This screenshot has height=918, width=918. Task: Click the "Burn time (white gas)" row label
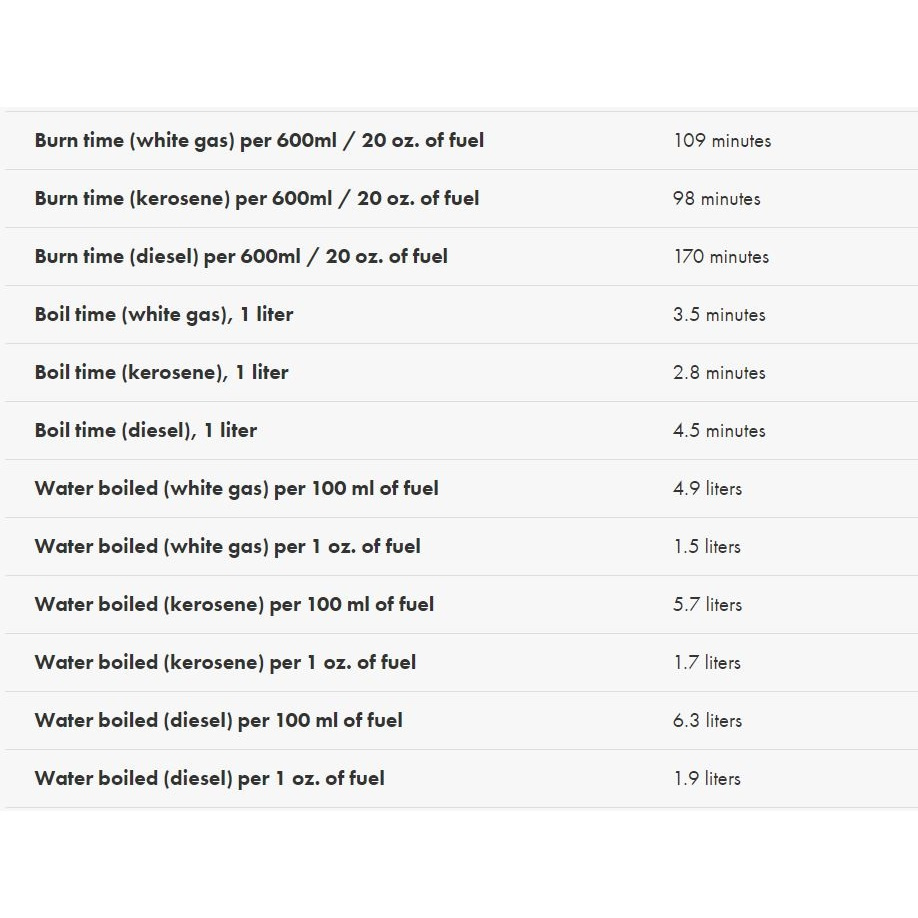click(259, 141)
